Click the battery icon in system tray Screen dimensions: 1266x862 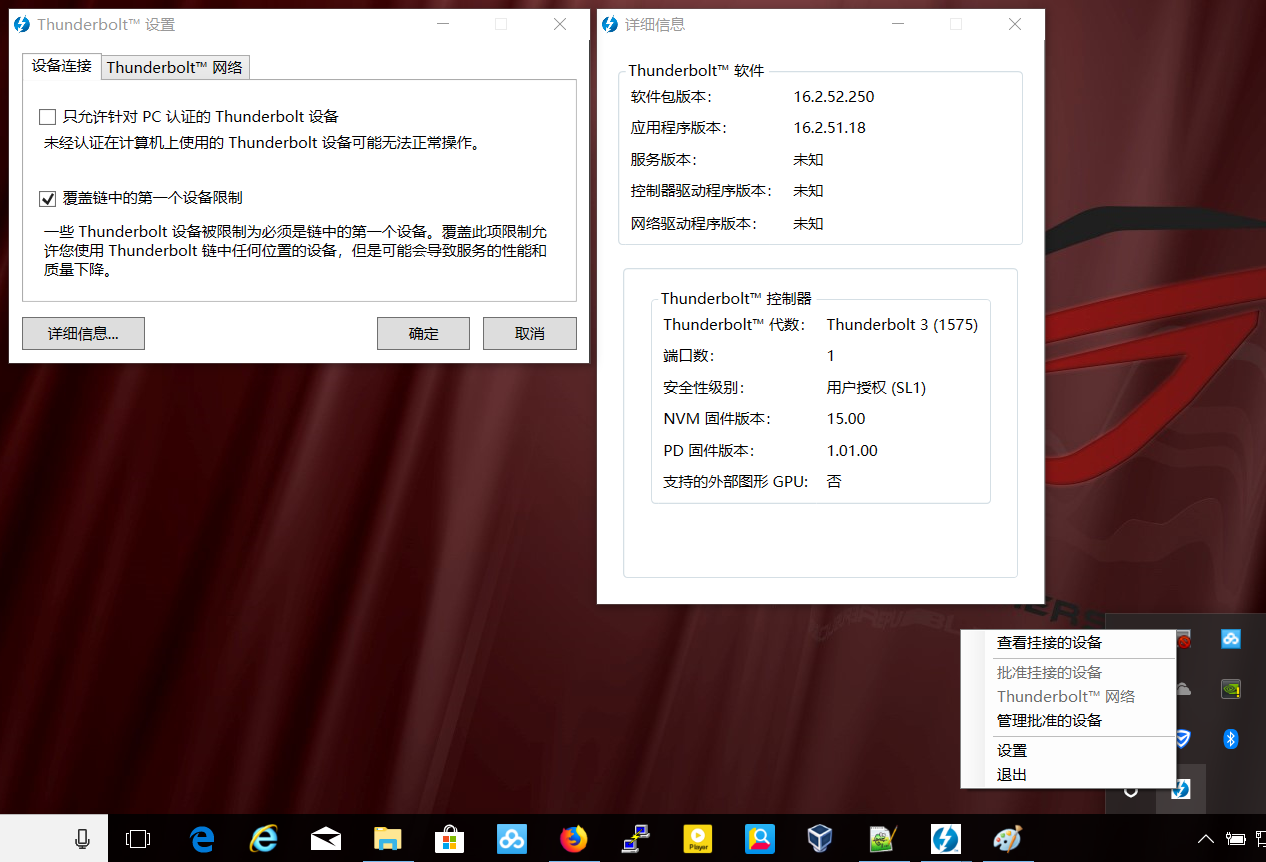[x=1237, y=839]
